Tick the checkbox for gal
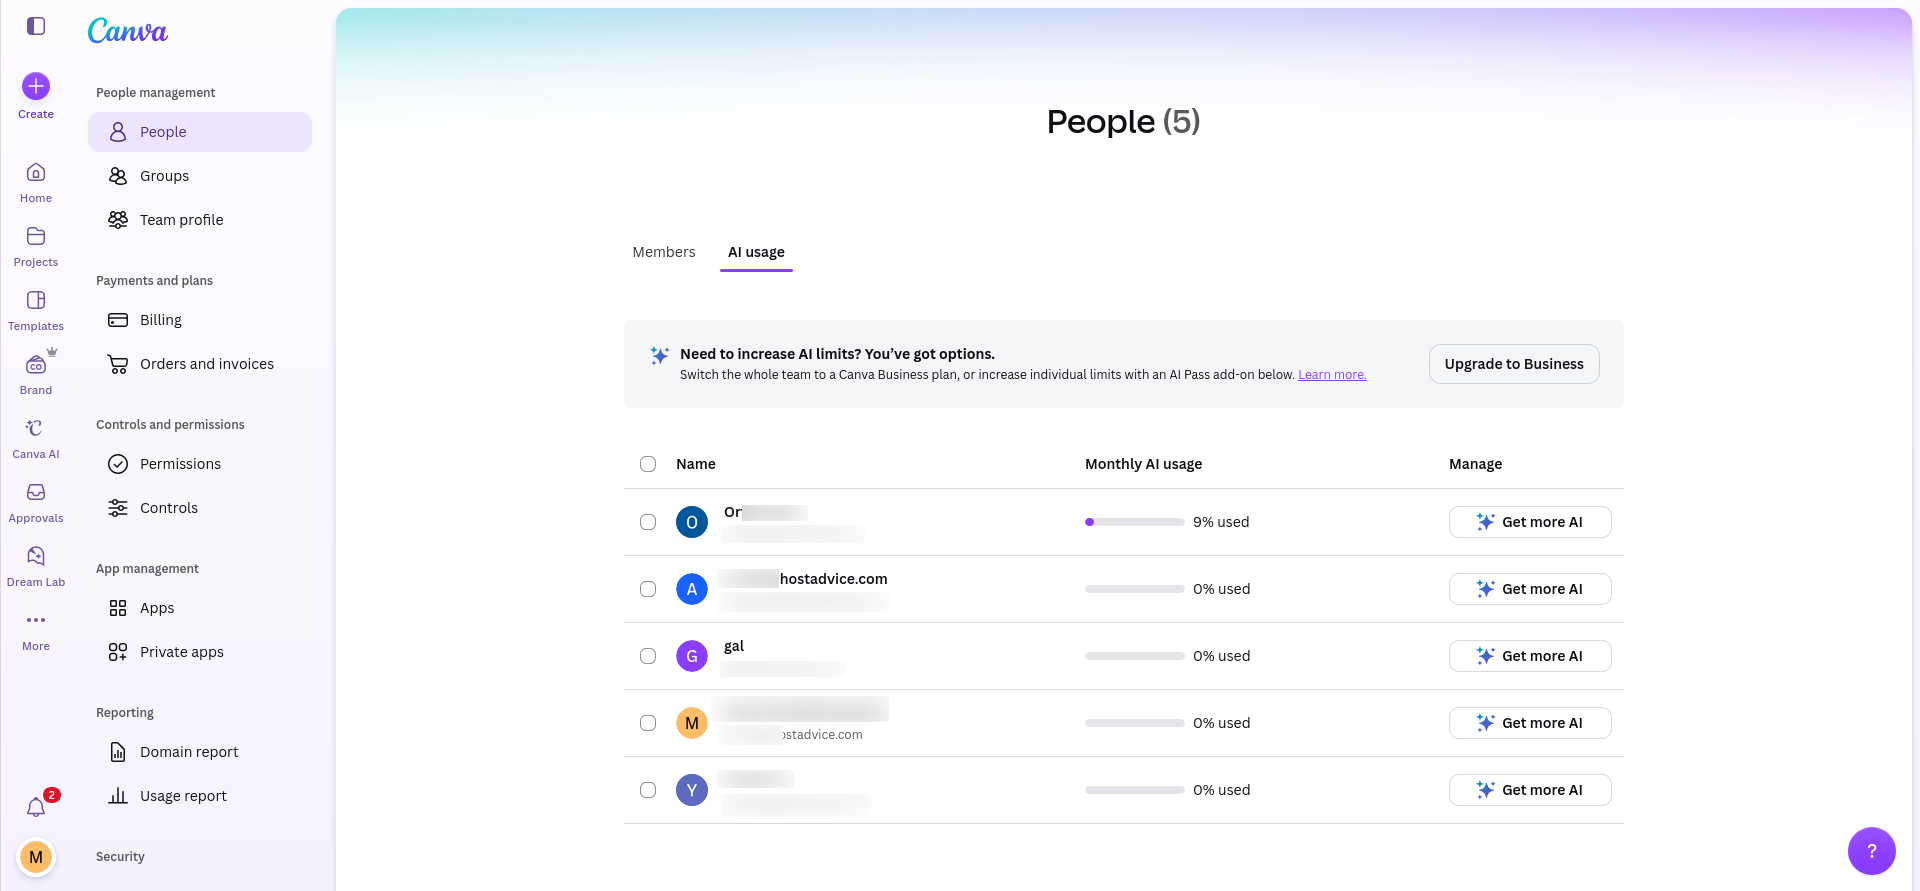Image resolution: width=1920 pixels, height=891 pixels. pyautogui.click(x=648, y=656)
